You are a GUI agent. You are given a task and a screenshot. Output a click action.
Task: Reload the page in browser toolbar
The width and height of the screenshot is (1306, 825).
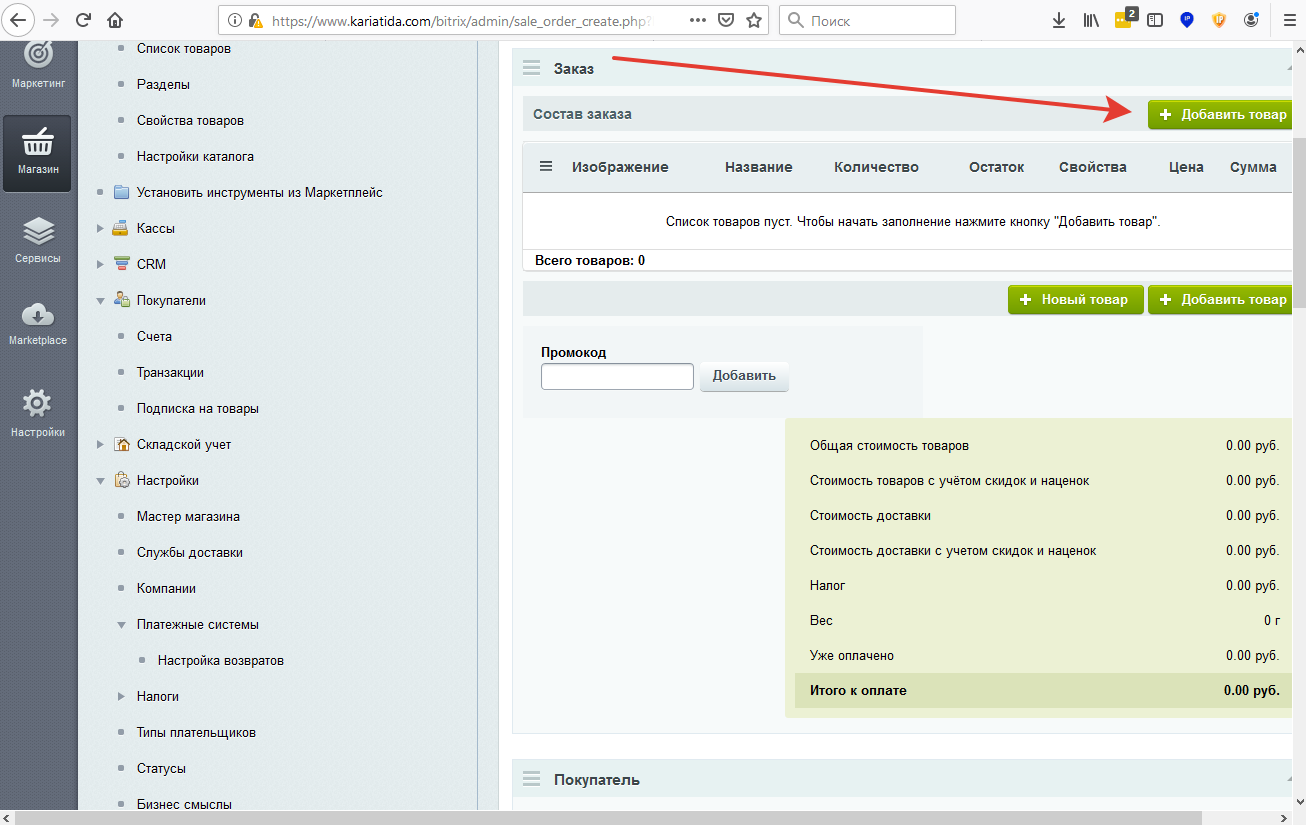point(83,20)
